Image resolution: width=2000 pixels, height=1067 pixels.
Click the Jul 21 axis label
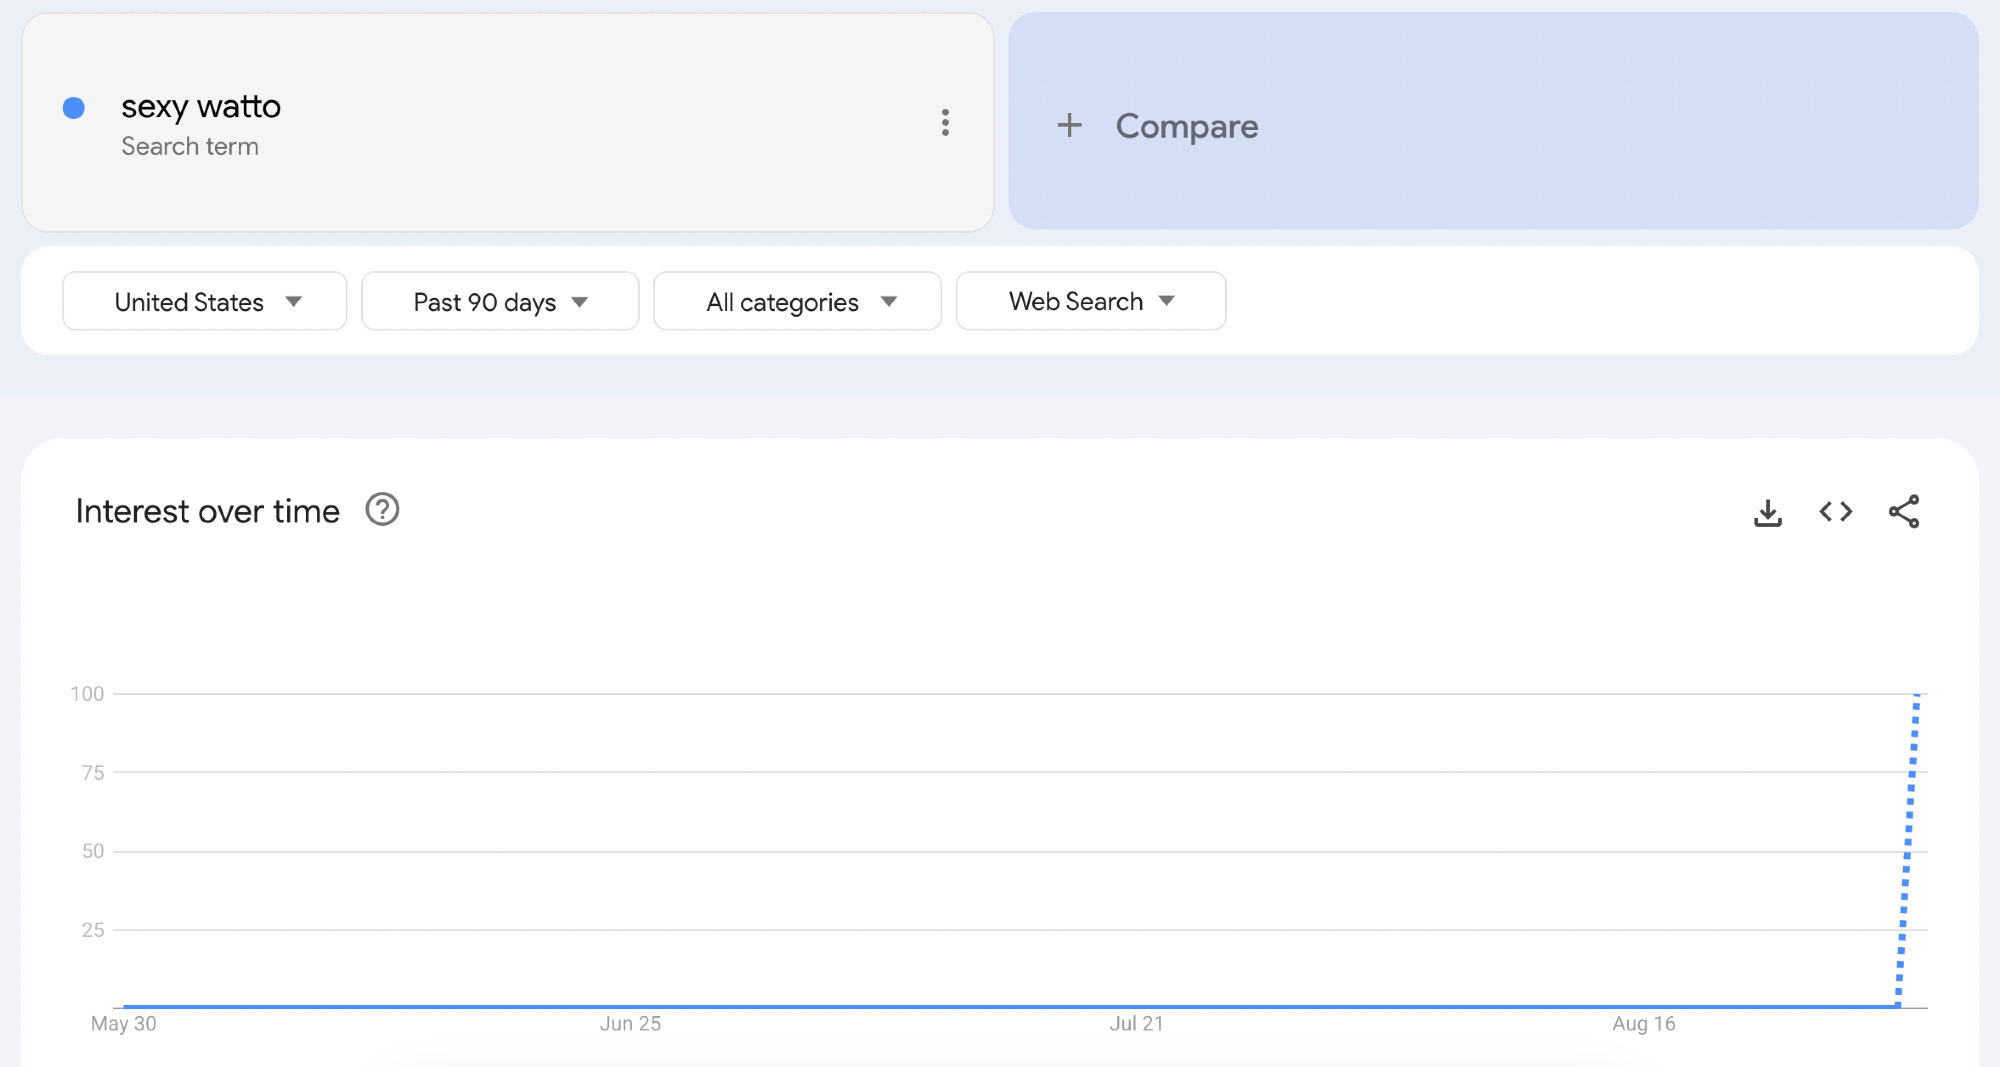[x=1137, y=1024]
